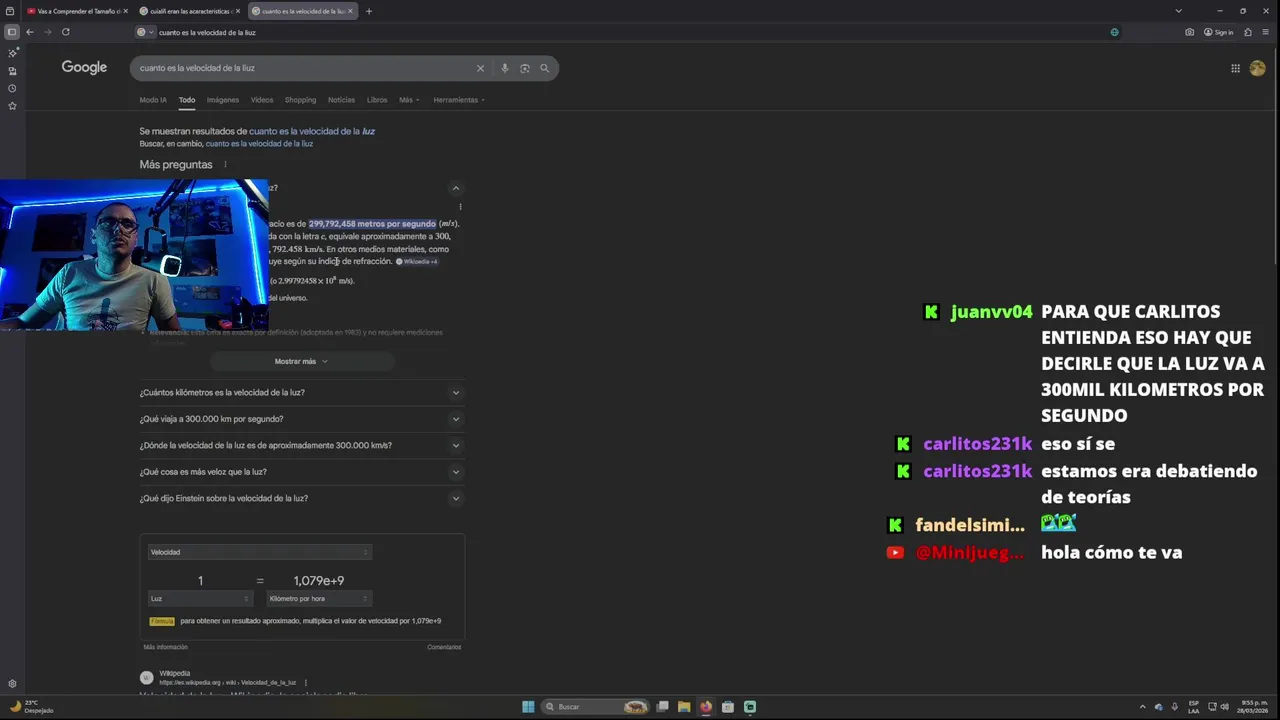Open the list all tabs chevron
The image size is (1280, 720).
pyautogui.click(x=1179, y=11)
